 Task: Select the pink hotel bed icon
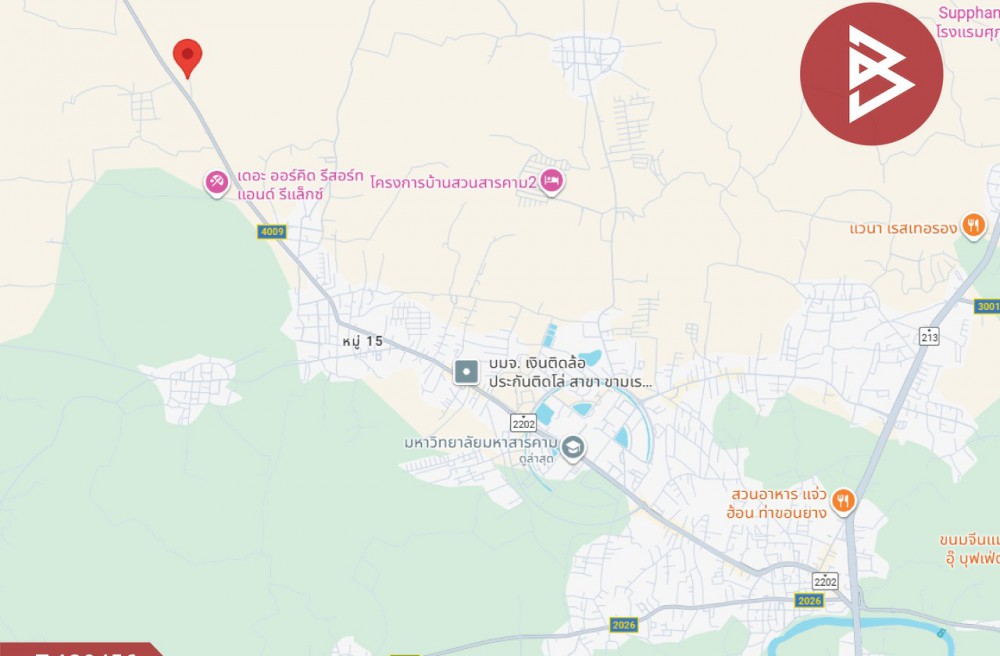pos(552,182)
